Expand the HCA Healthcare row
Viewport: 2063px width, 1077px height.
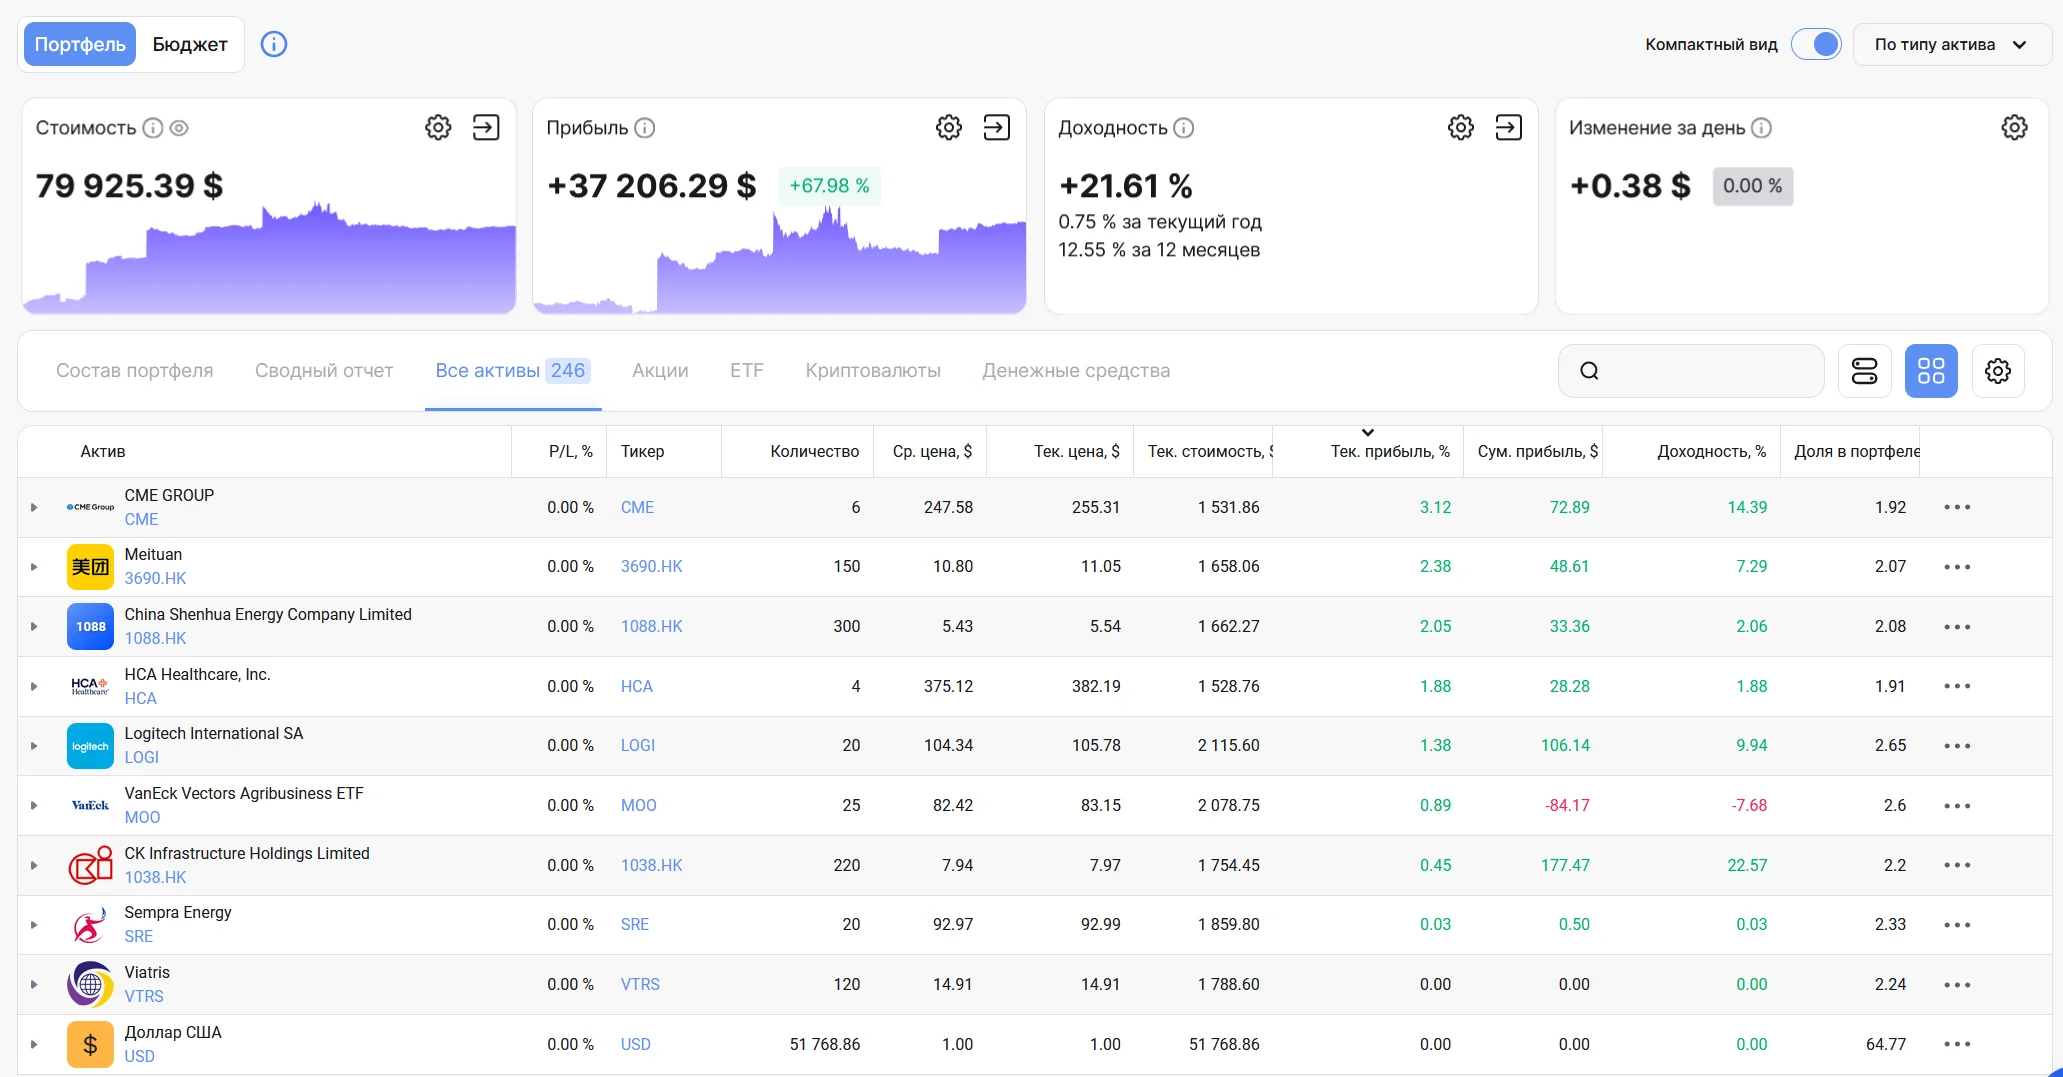click(34, 686)
